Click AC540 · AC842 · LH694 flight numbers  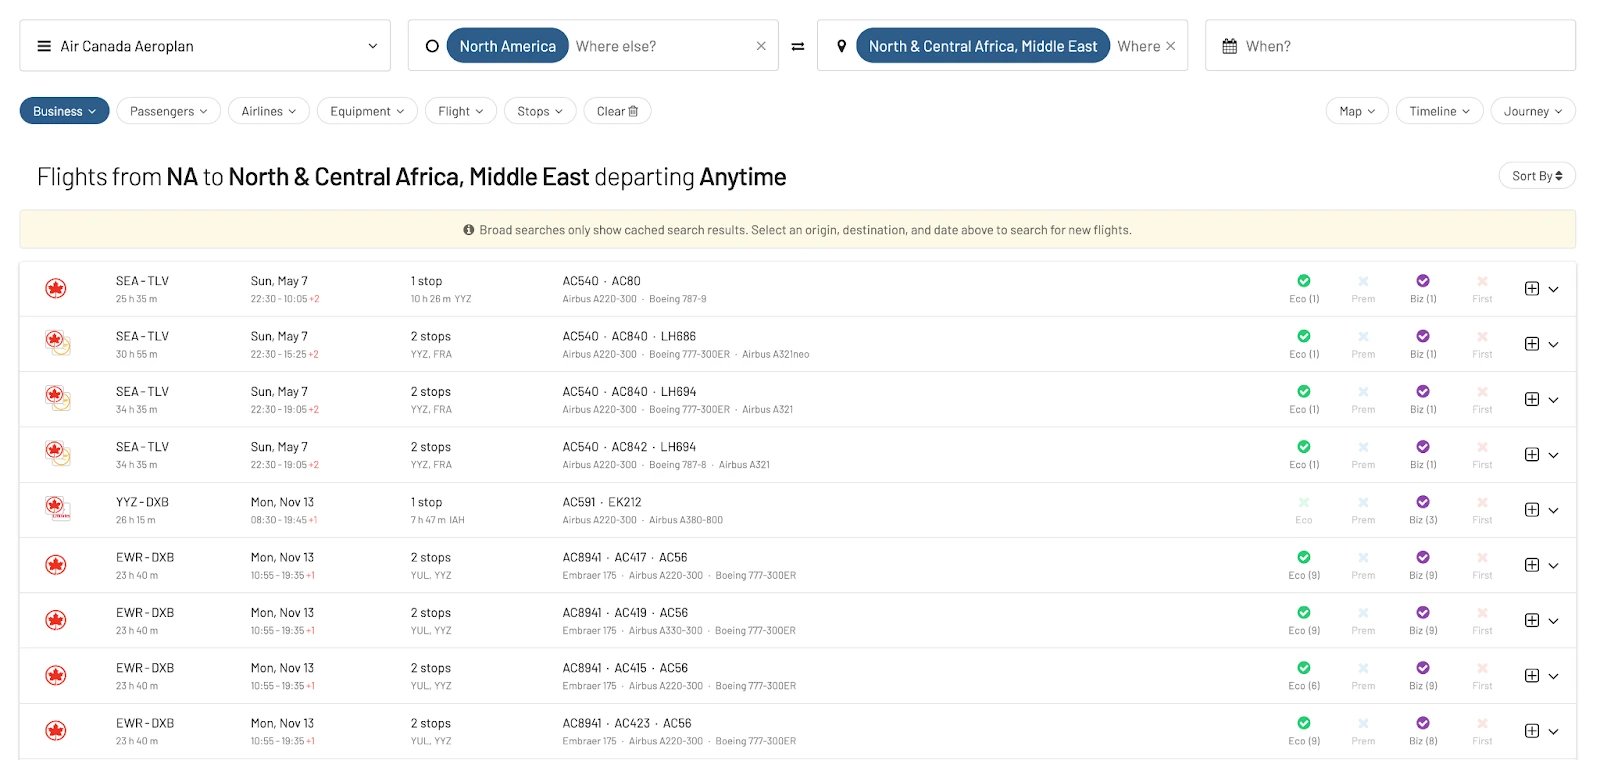coord(629,447)
